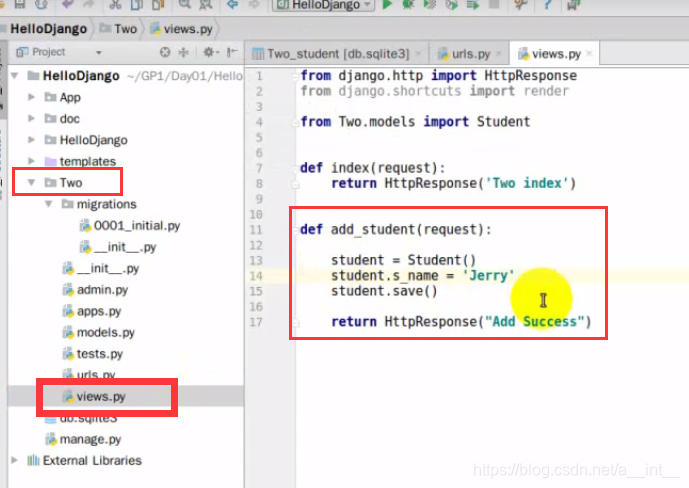Screen dimensions: 689x488
Task: Expand the HelloDjango subfolder arrow
Action: 31,140
